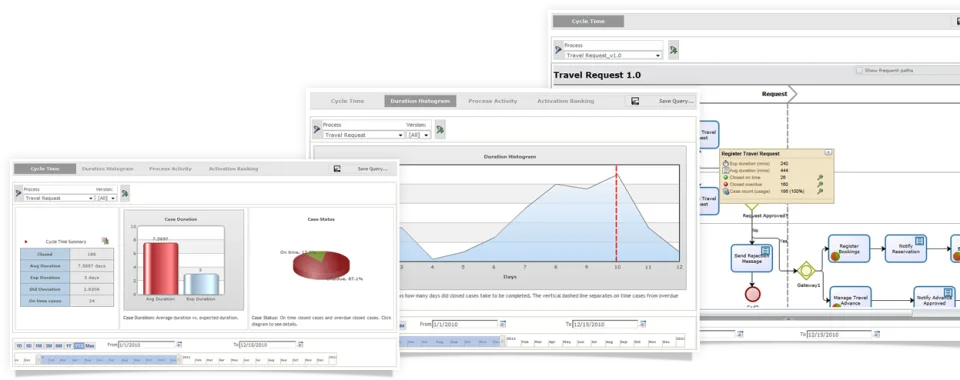960x380 pixels.
Task: Select Notify Reservation task node
Action: coord(906,248)
